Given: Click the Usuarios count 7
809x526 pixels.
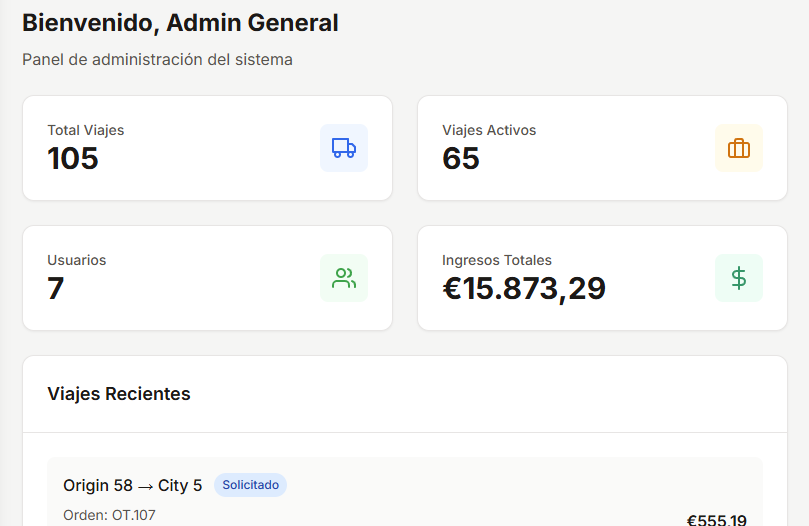Looking at the screenshot, I should point(56,288).
